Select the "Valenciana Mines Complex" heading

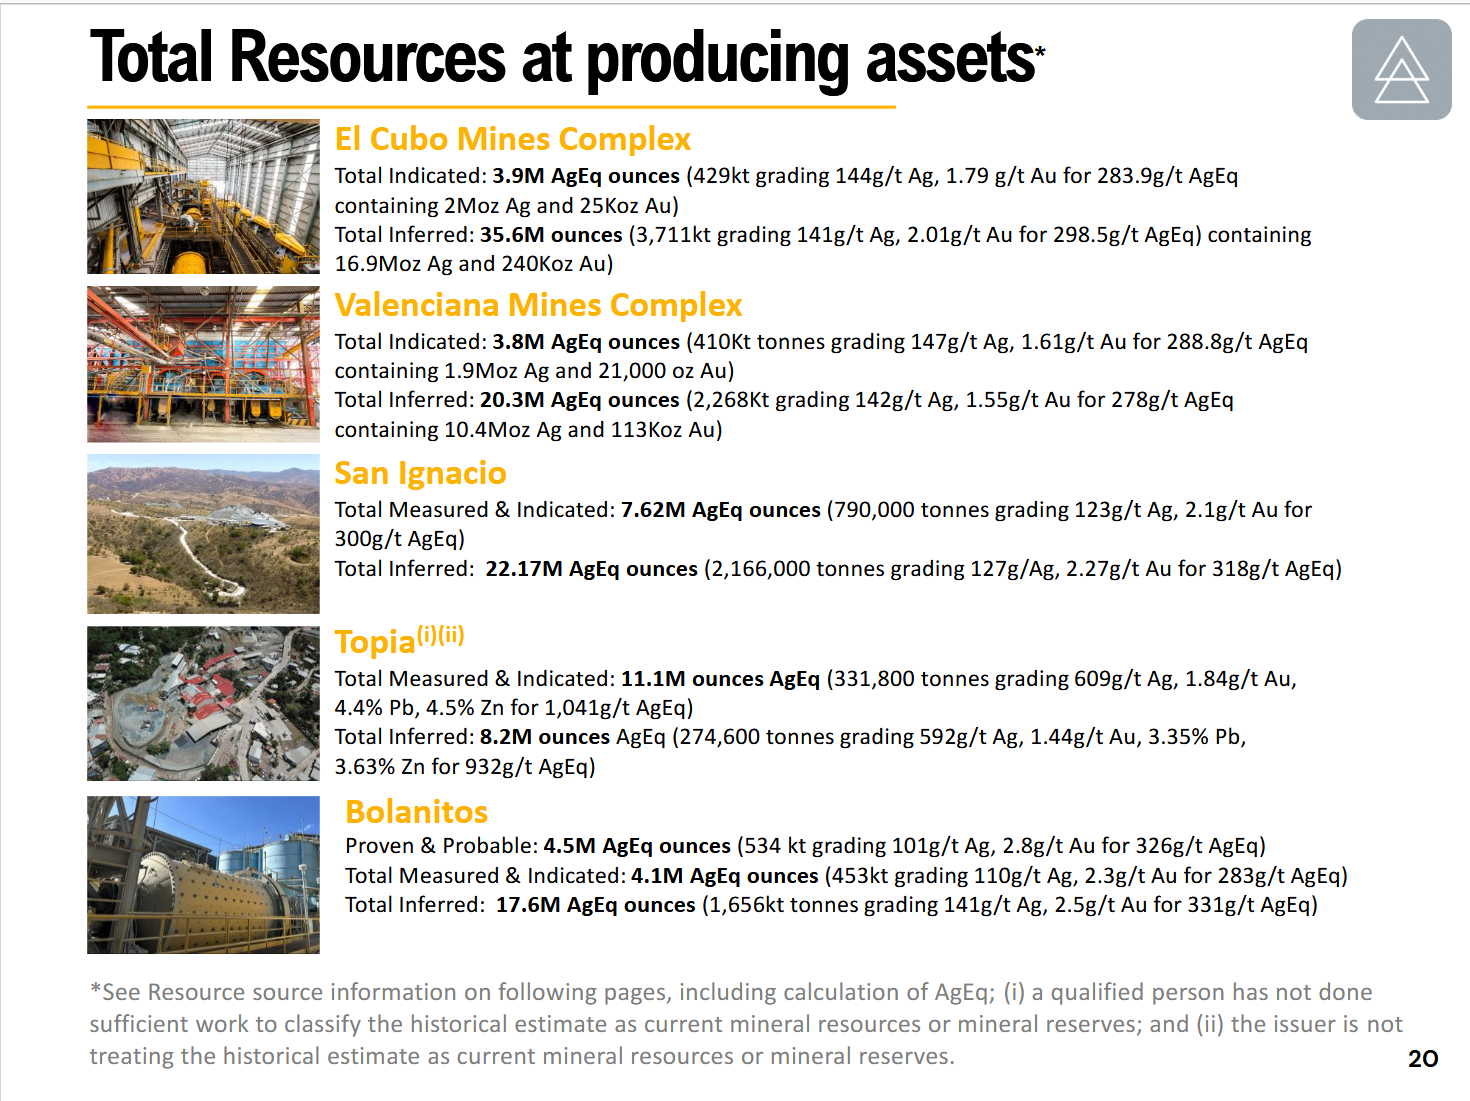(538, 305)
